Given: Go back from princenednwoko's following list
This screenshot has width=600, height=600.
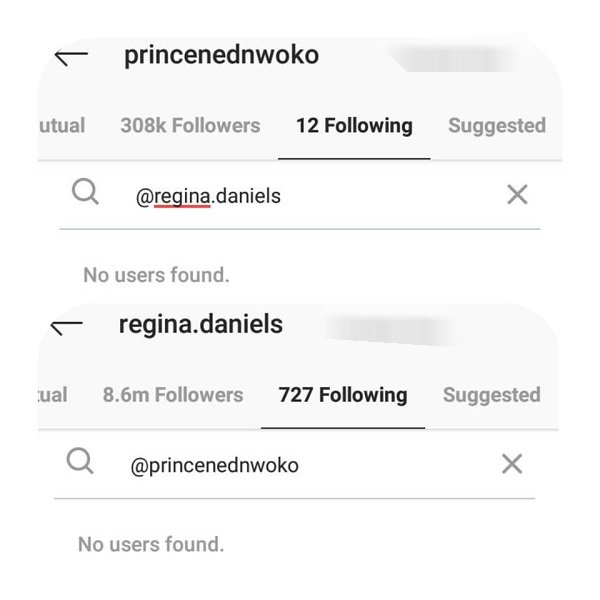Looking at the screenshot, I should click(70, 57).
